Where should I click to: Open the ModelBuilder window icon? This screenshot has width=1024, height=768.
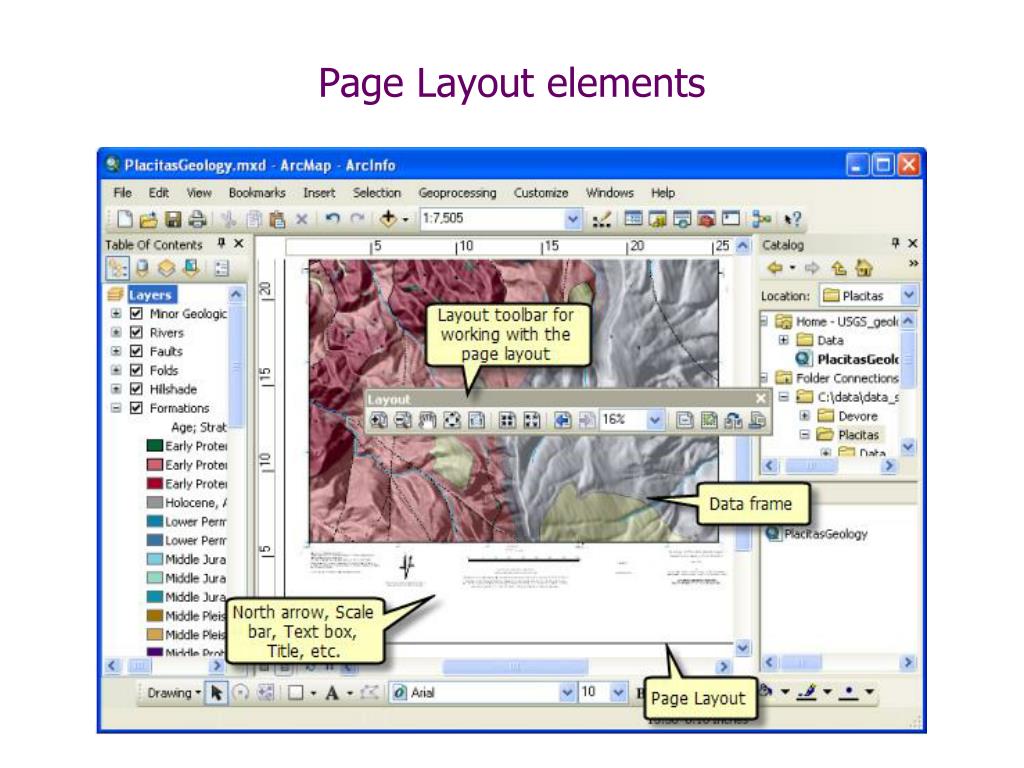[x=761, y=219]
